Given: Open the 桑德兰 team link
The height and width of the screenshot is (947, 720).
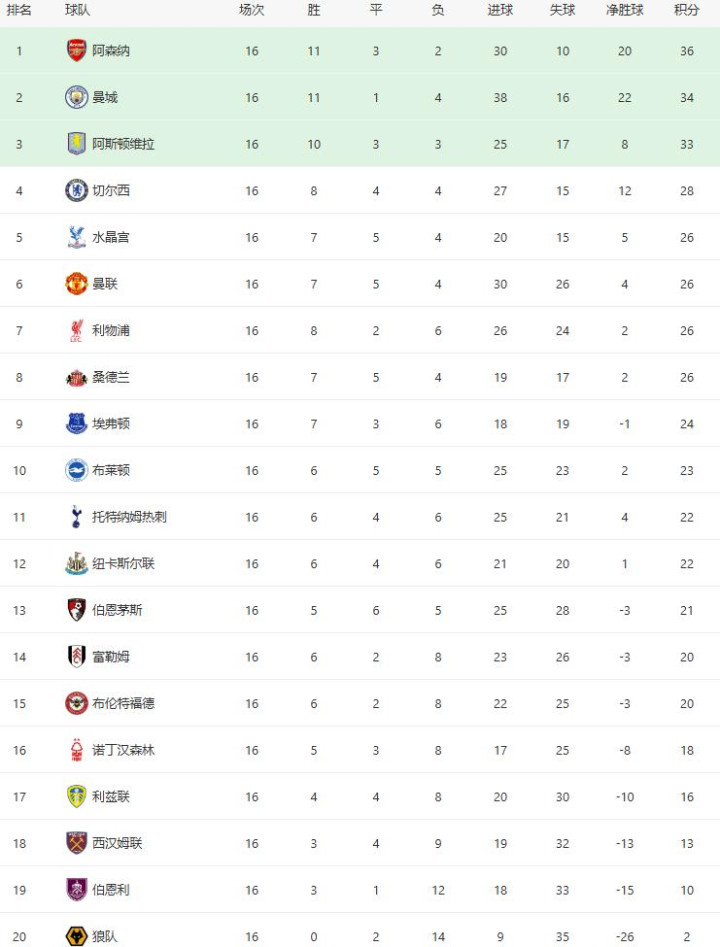Looking at the screenshot, I should coord(110,377).
